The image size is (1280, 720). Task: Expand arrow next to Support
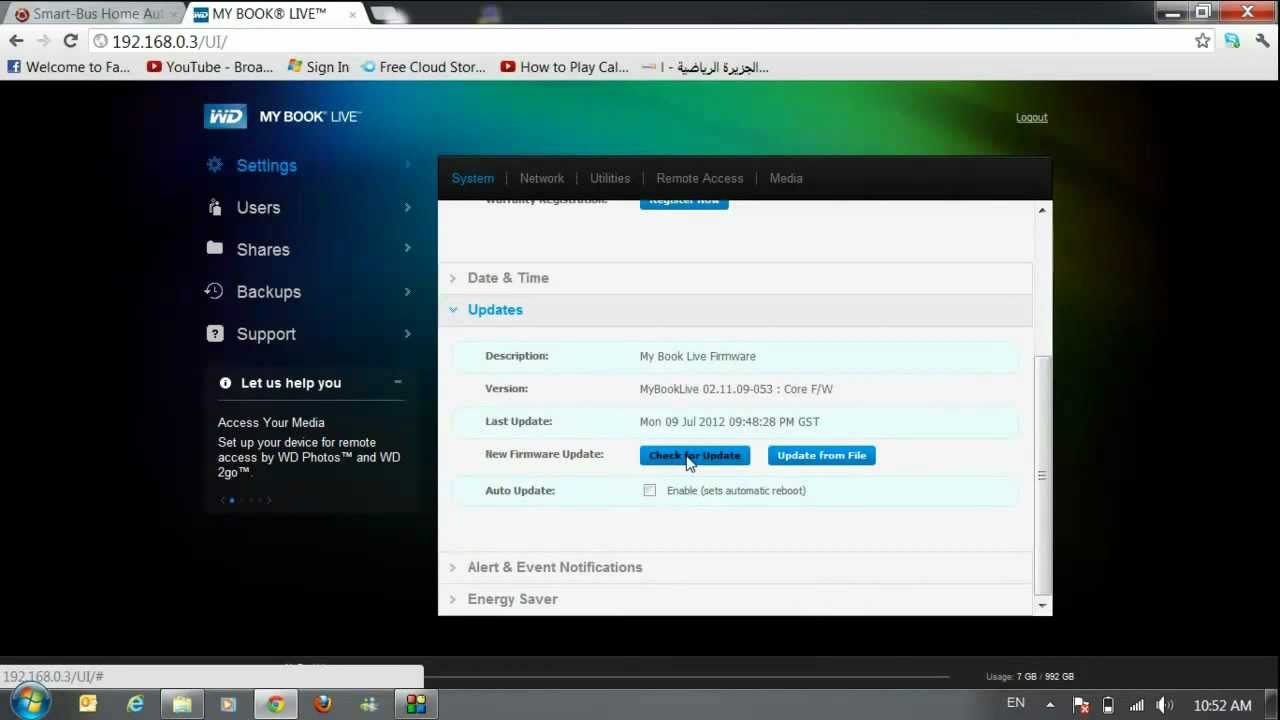407,333
